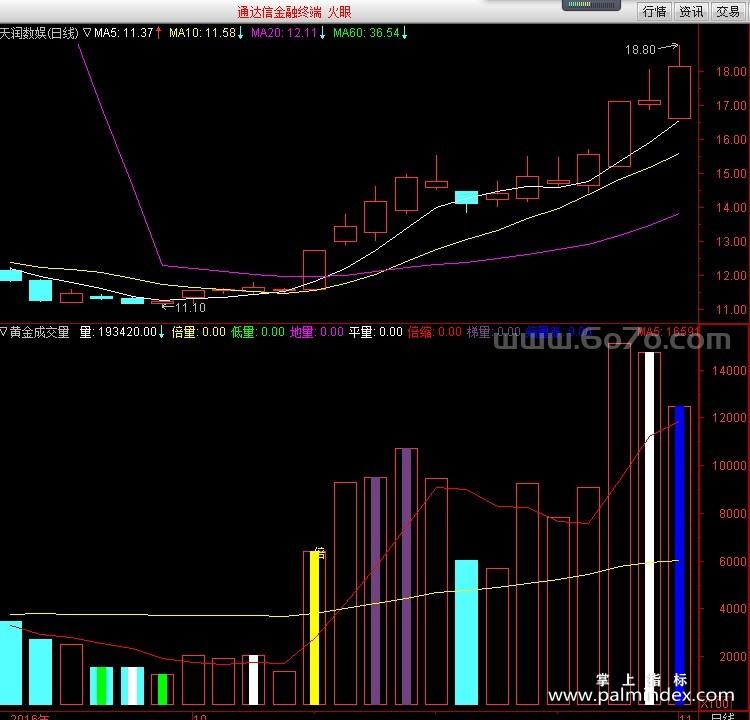
Task: Click the 倍缩: 0.00 label
Action: 435,332
